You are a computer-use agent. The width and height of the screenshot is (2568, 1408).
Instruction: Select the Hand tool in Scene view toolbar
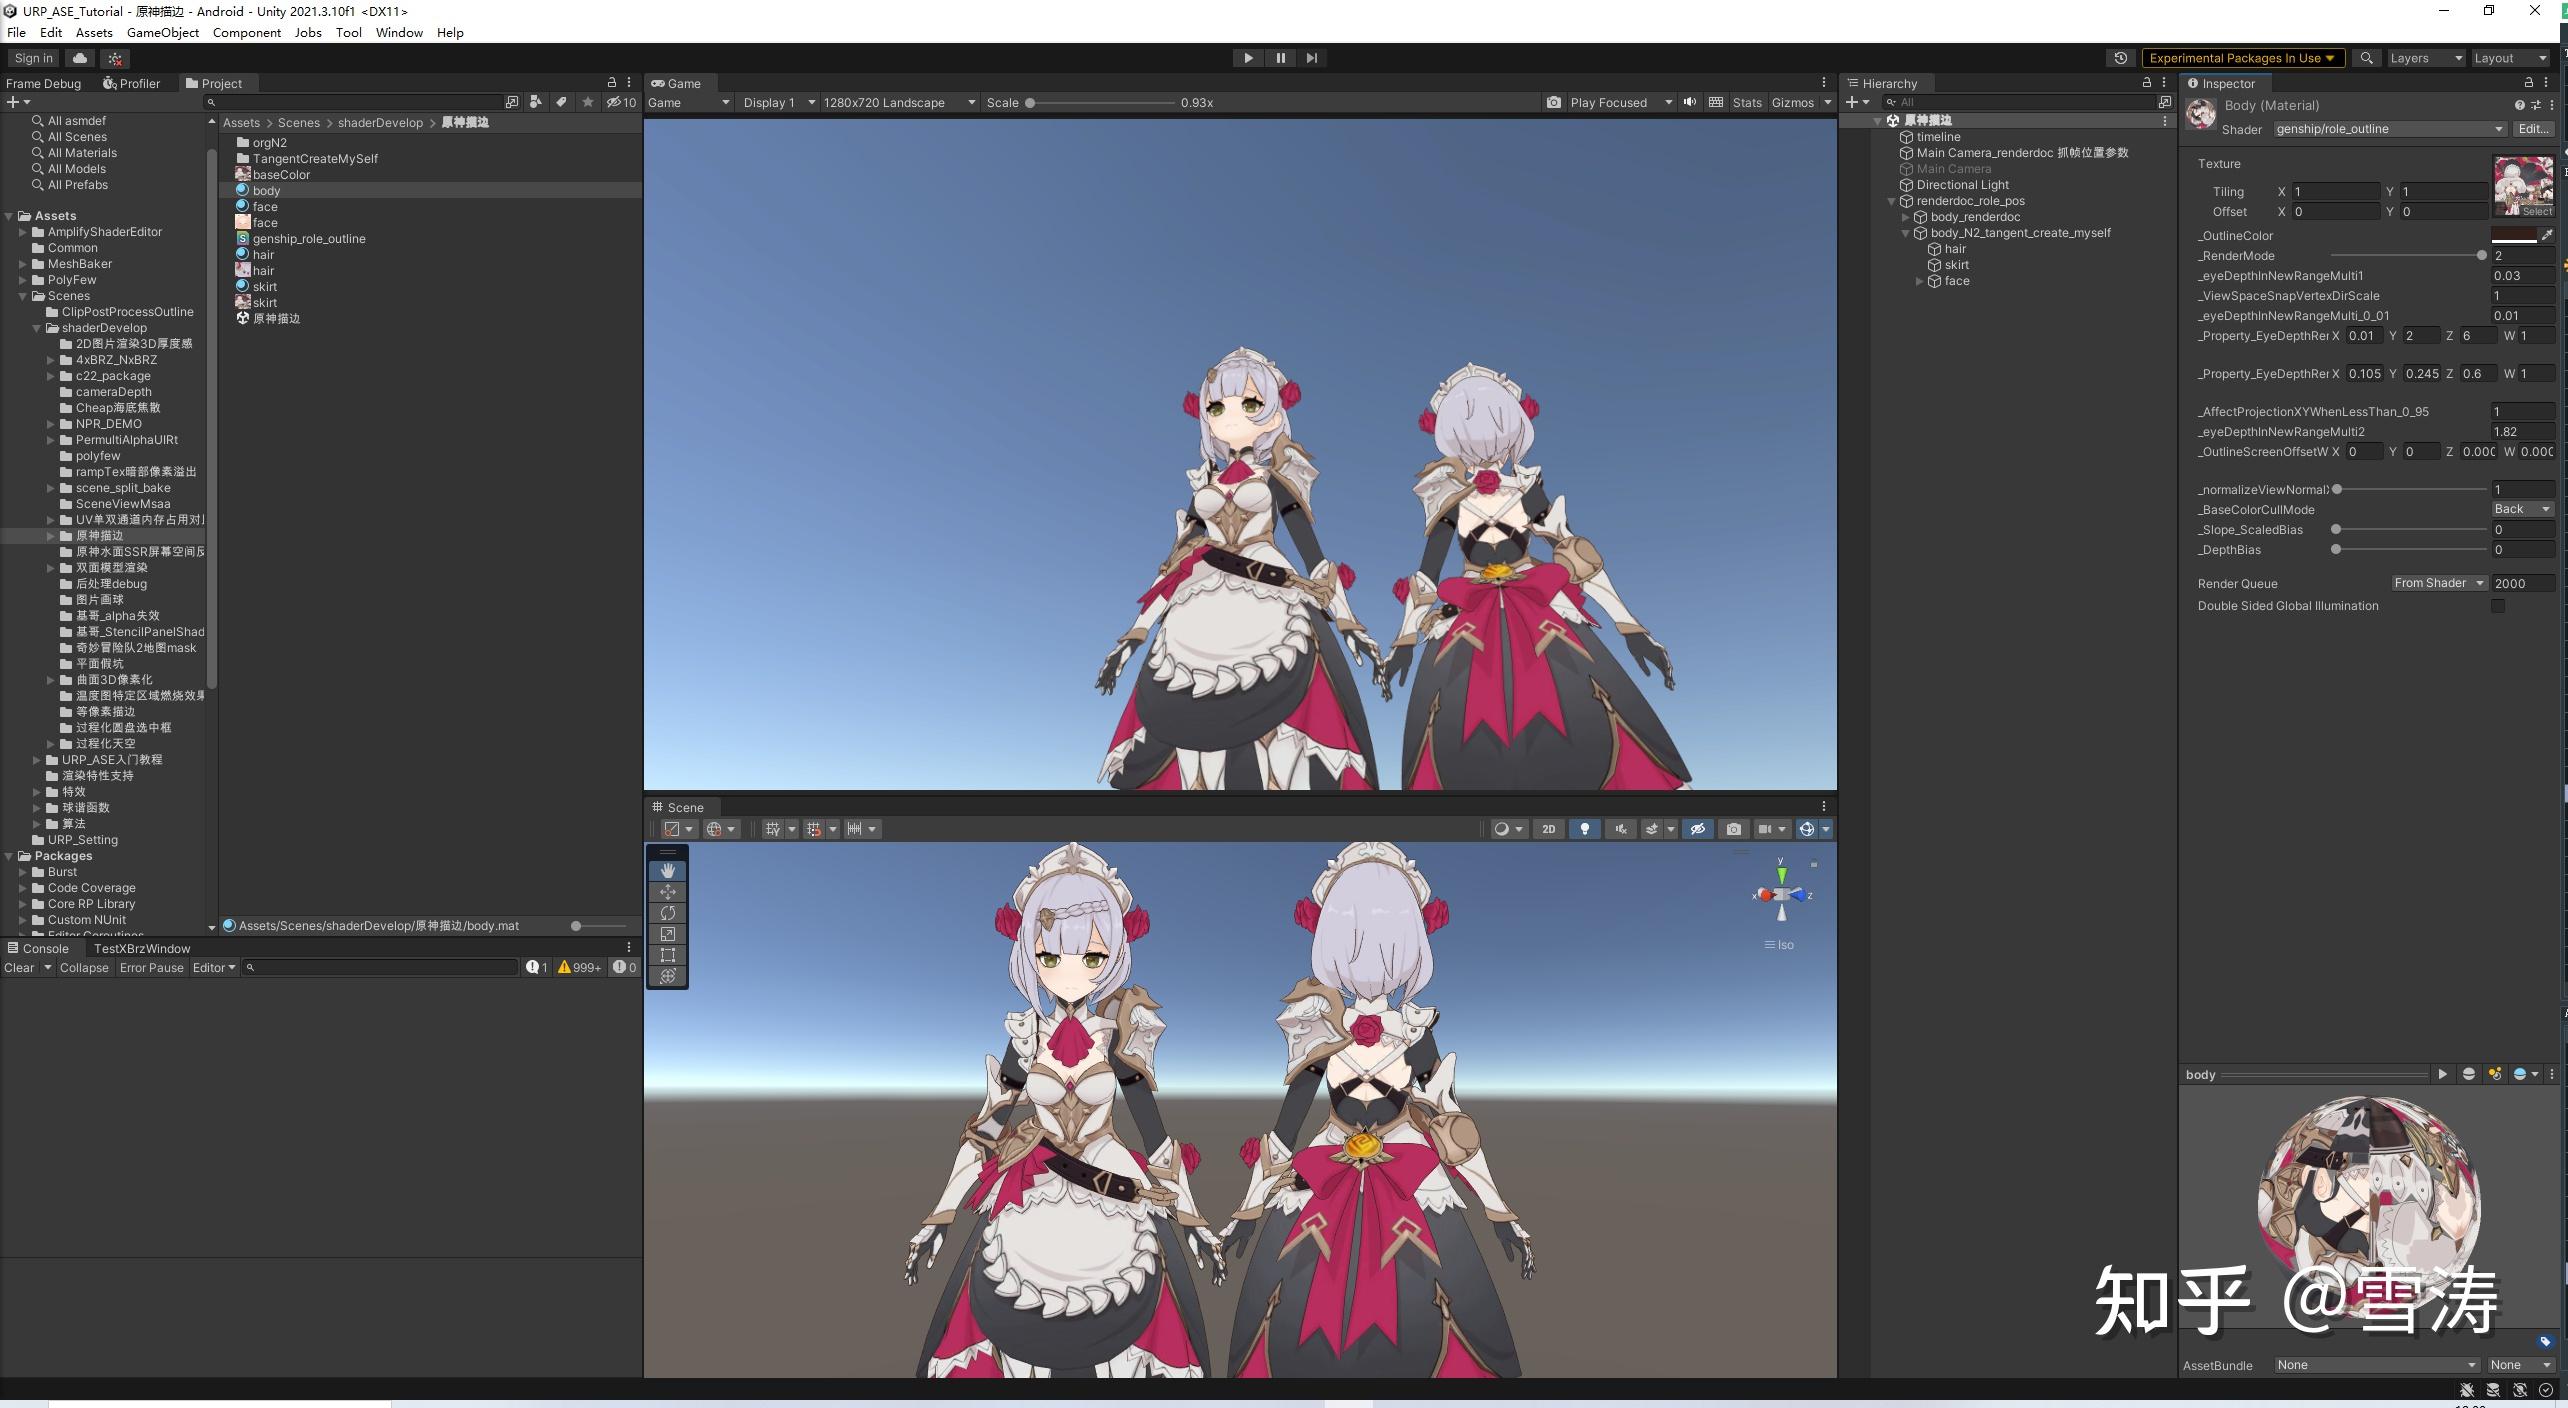point(667,870)
